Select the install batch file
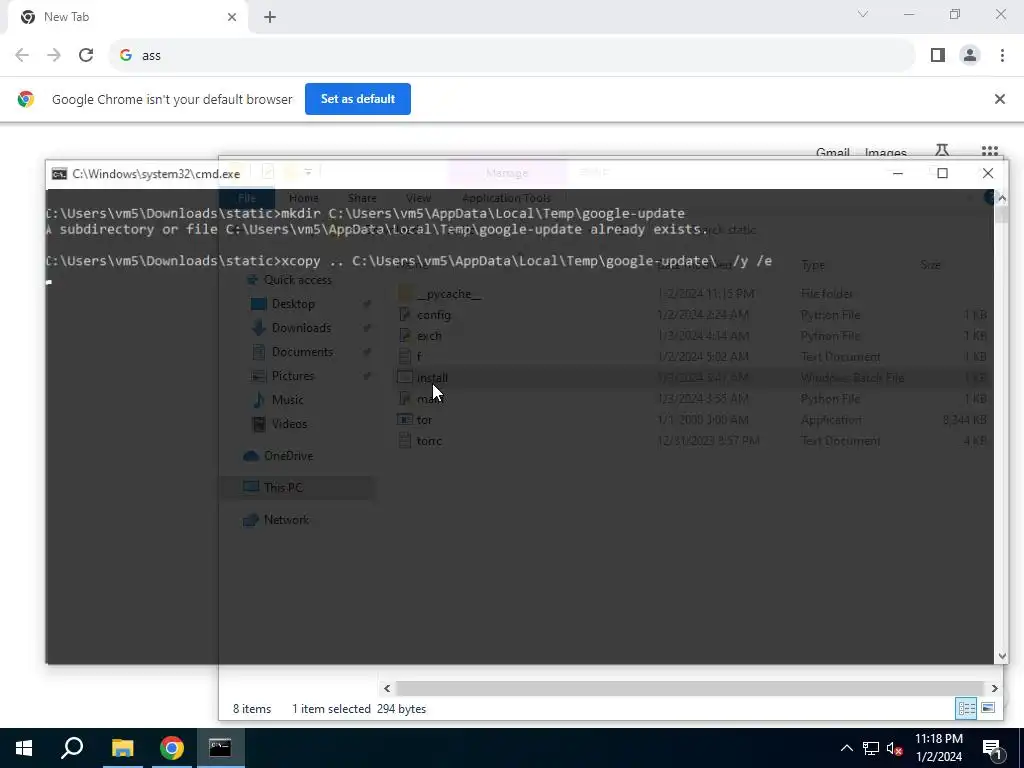1024x768 pixels. tap(432, 377)
